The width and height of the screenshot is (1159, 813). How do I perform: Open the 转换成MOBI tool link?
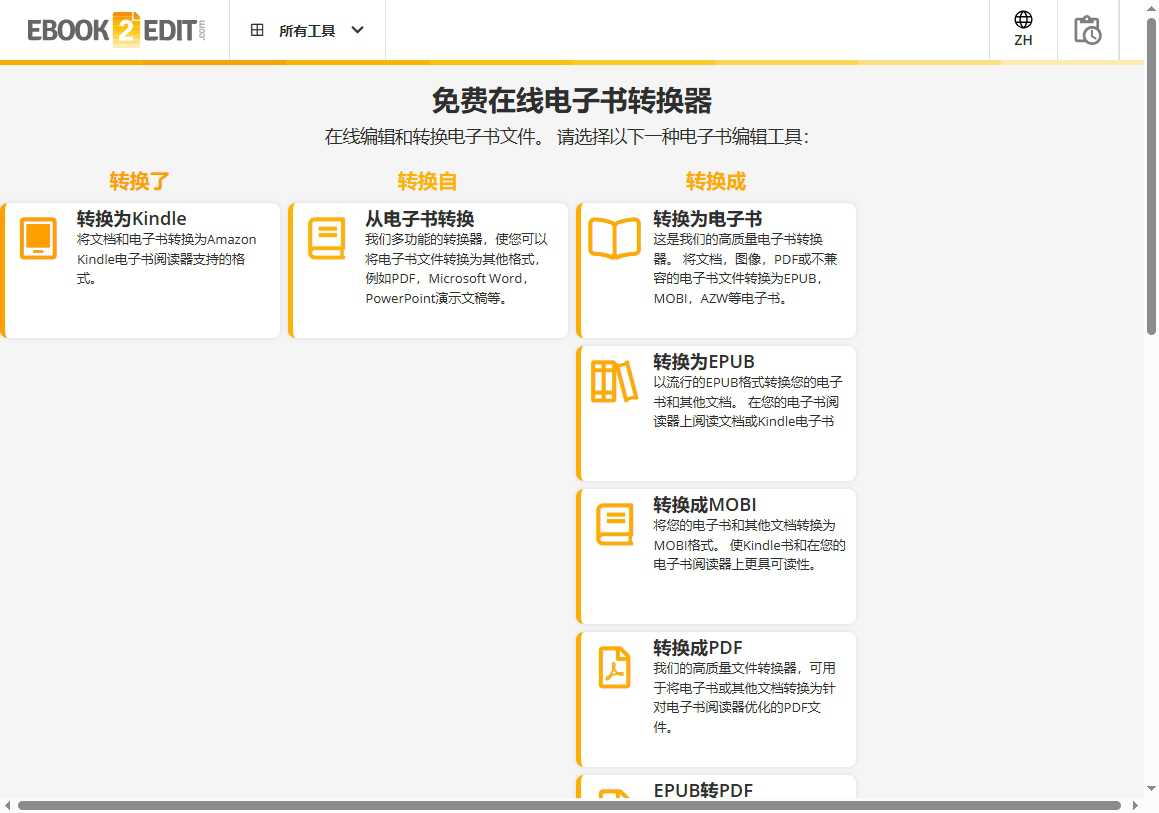tap(704, 505)
